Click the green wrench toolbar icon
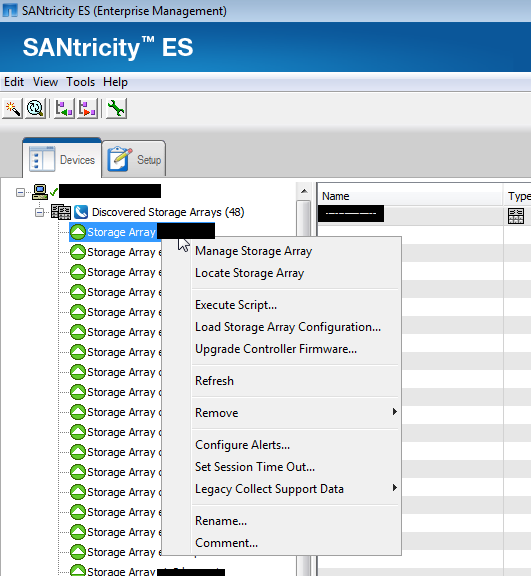The width and height of the screenshot is (531, 576). pyautogui.click(x=116, y=108)
